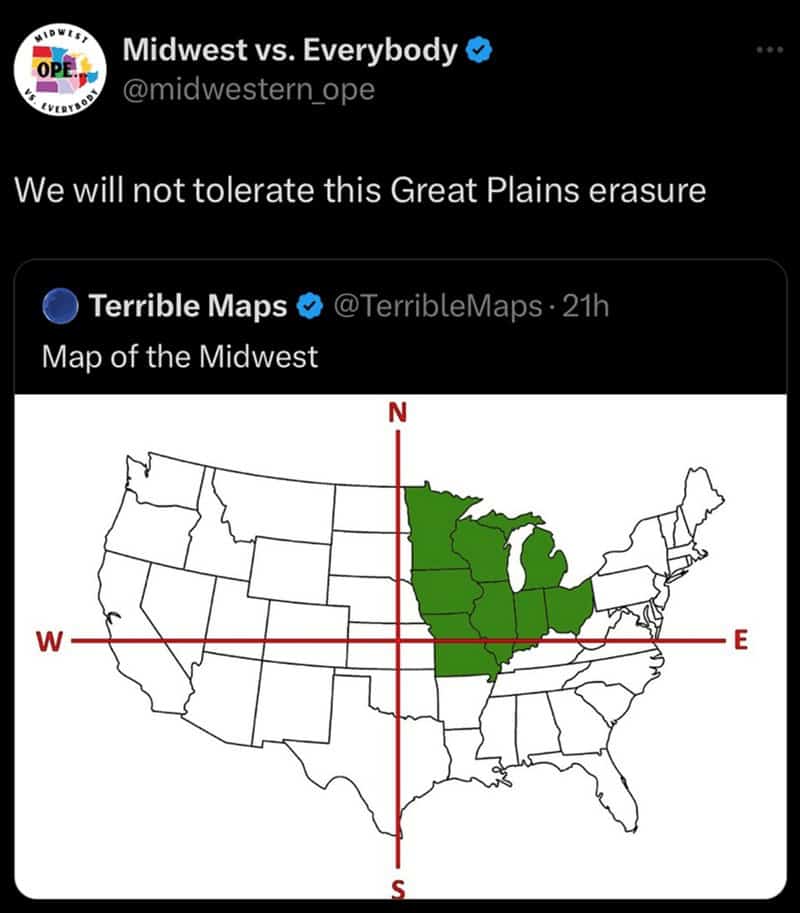Click the Midwest vs. Everybody display name
Screen dimensions: 800x913
coord(290,50)
